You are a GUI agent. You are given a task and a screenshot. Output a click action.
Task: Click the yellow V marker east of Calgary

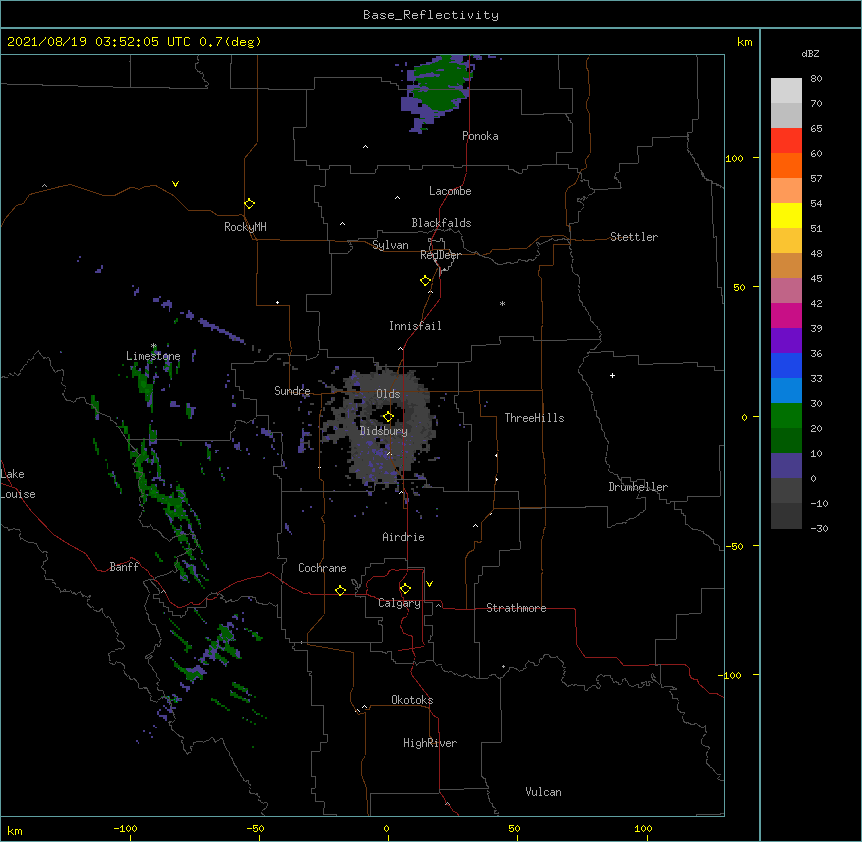pos(429,584)
